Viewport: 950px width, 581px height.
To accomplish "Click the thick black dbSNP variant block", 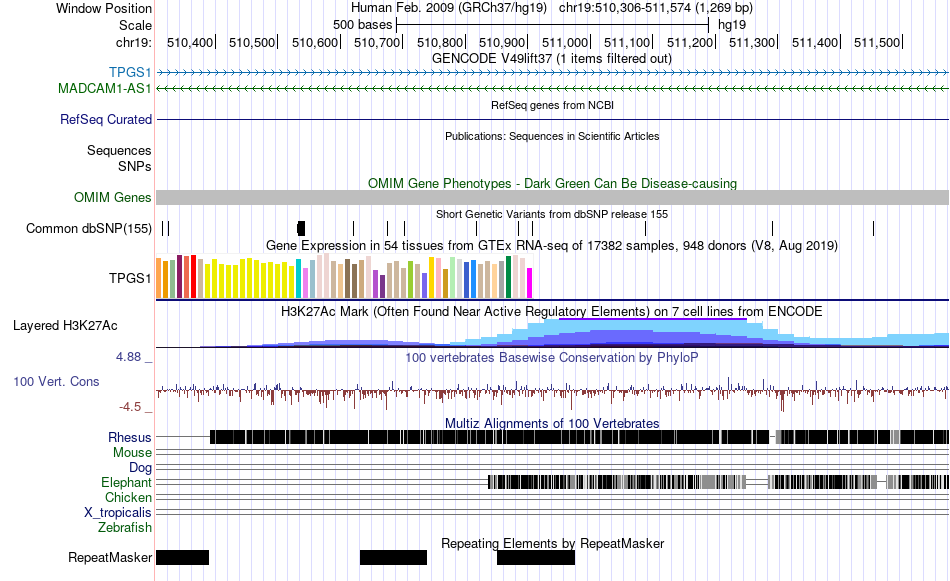I will tap(301, 228).
